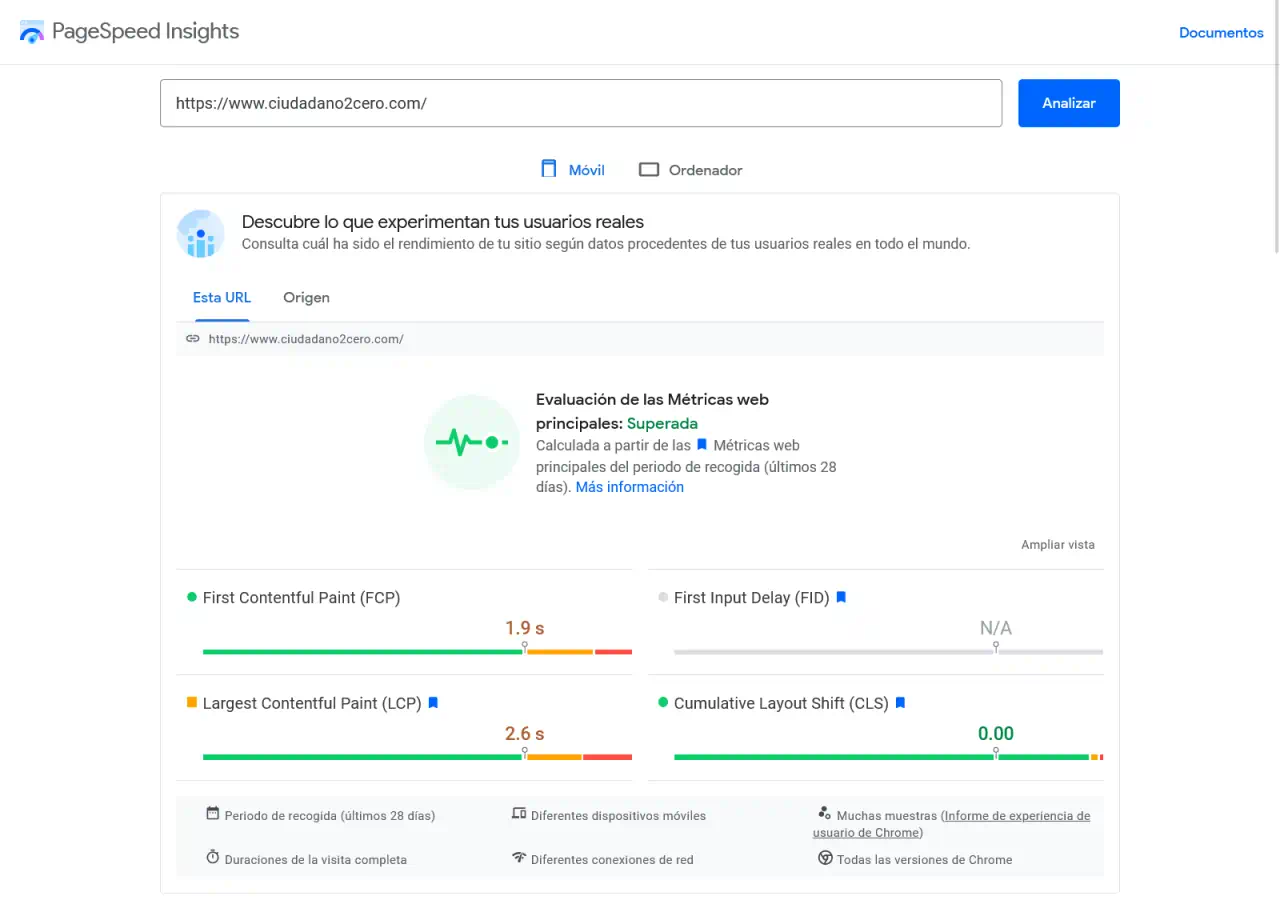Open Cumulative Layout Shift (CLS) metric
1280x900 pixels.
click(781, 704)
